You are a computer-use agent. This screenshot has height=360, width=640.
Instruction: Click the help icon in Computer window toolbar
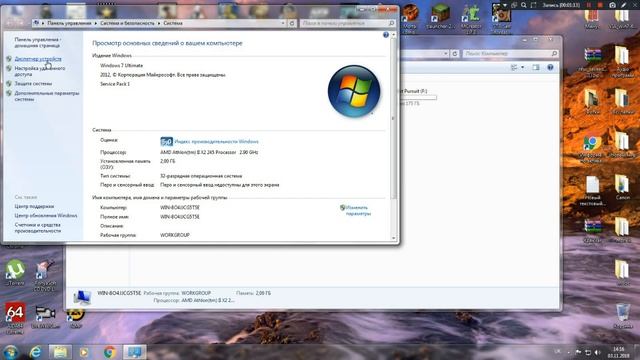tap(550, 67)
